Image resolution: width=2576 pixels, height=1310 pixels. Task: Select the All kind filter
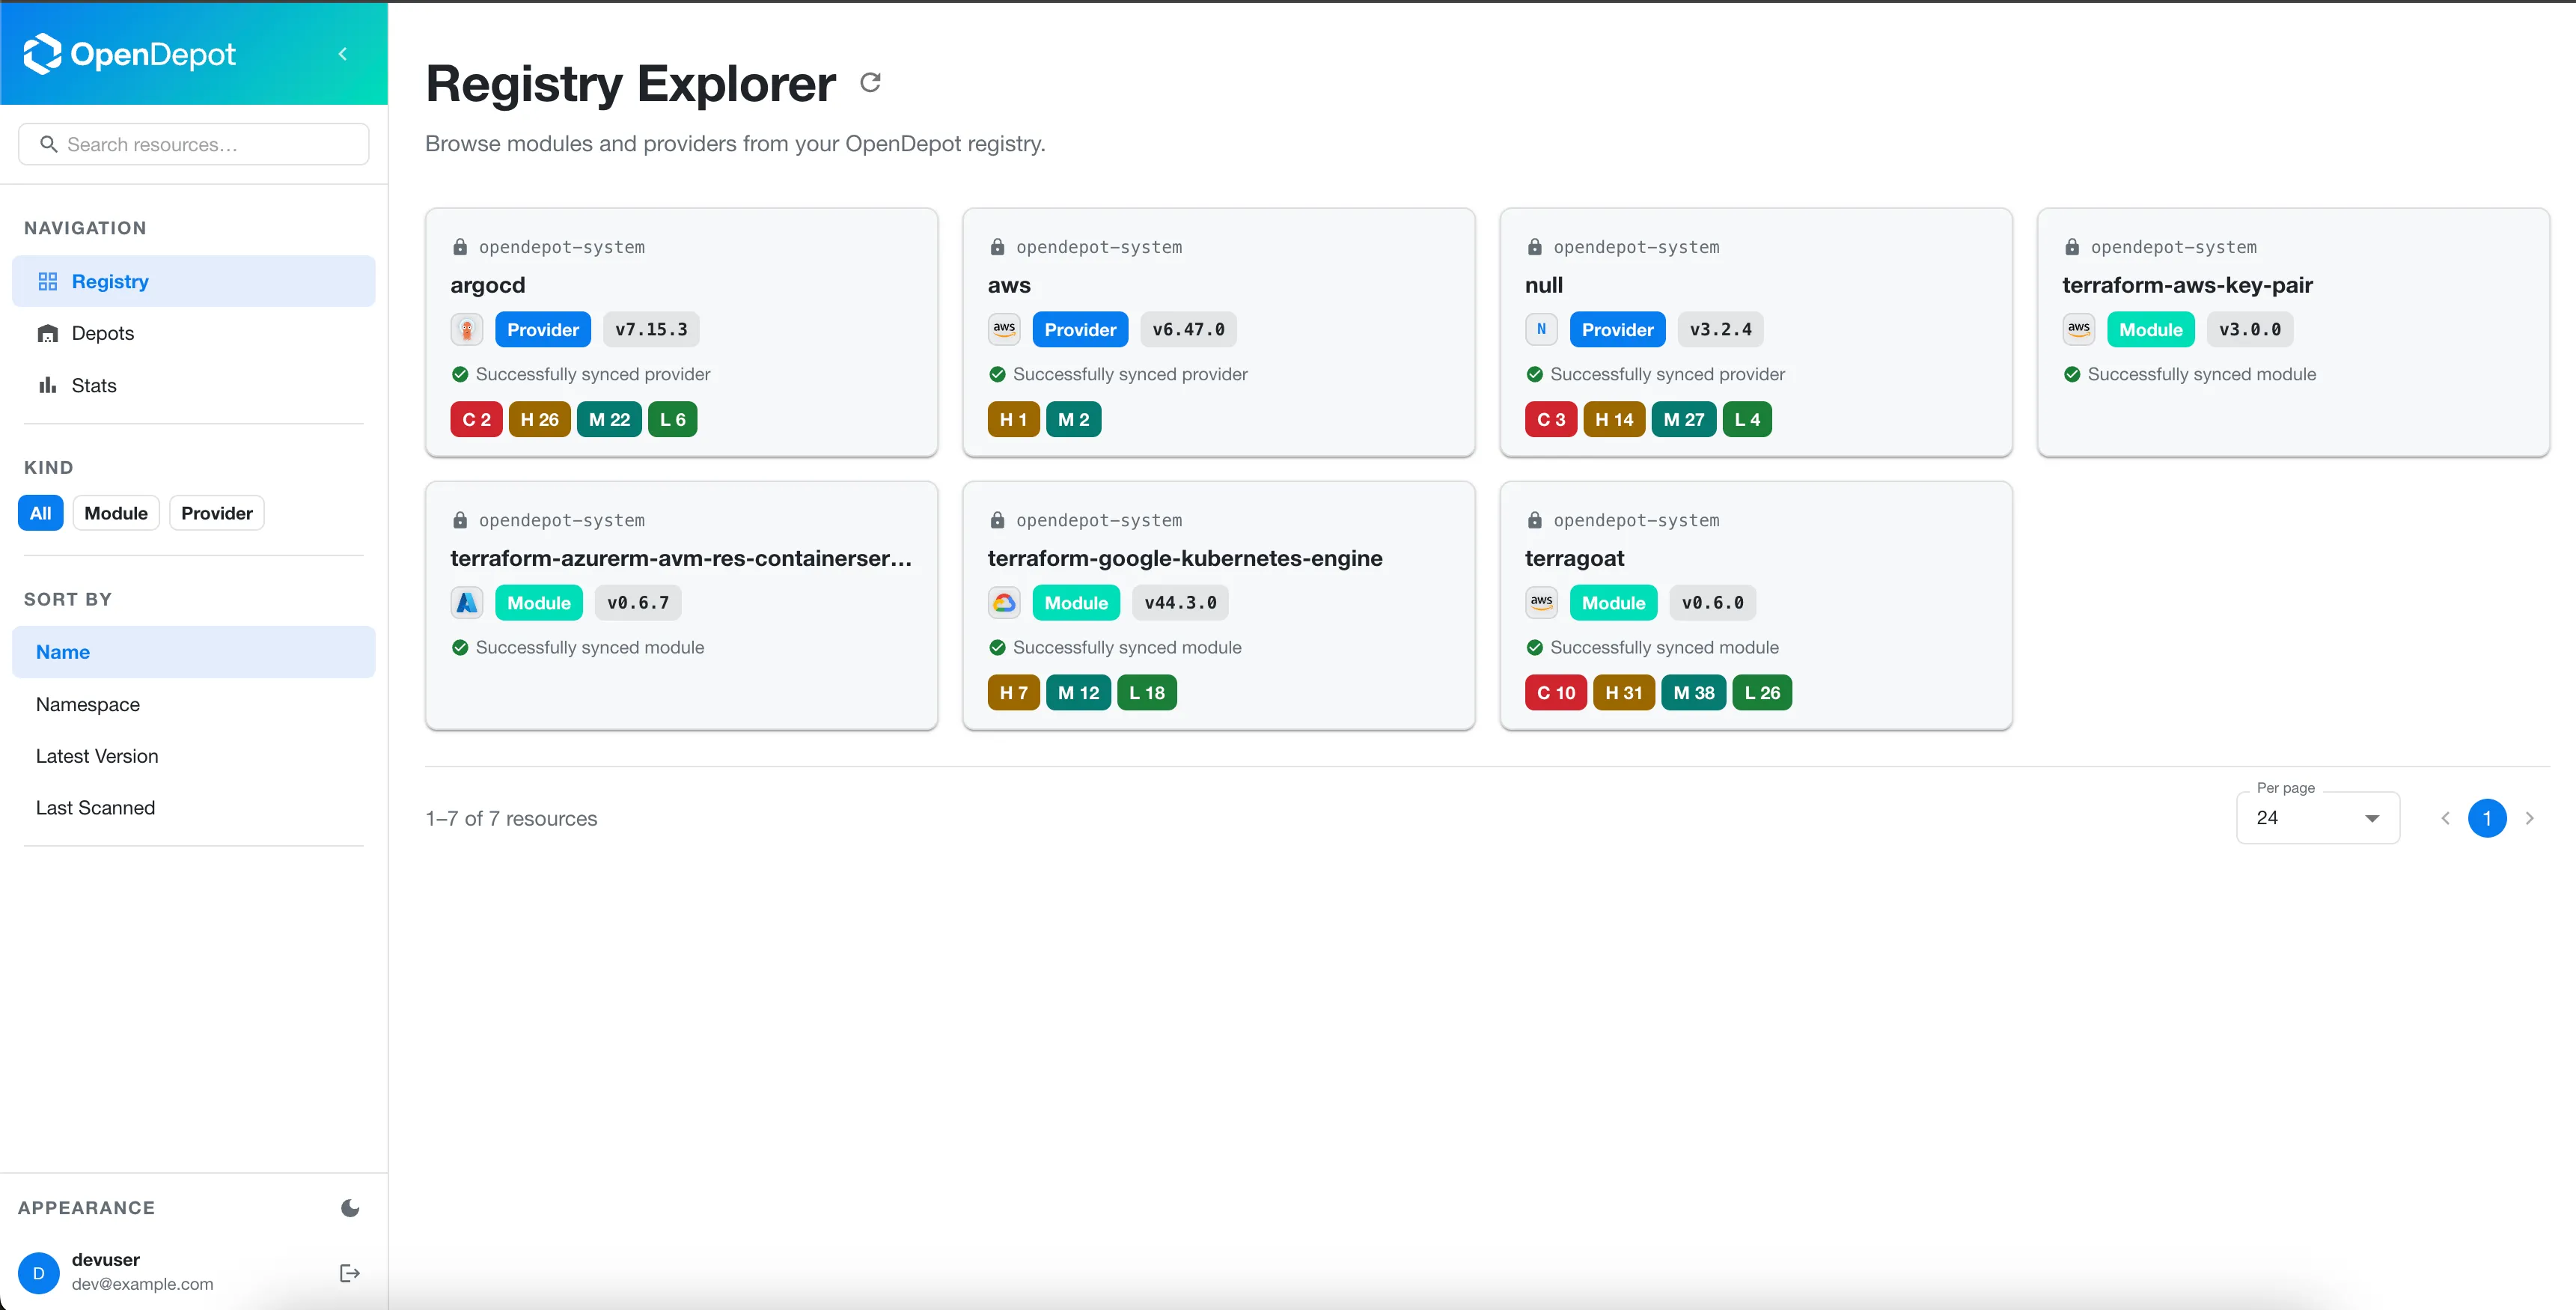(41, 513)
